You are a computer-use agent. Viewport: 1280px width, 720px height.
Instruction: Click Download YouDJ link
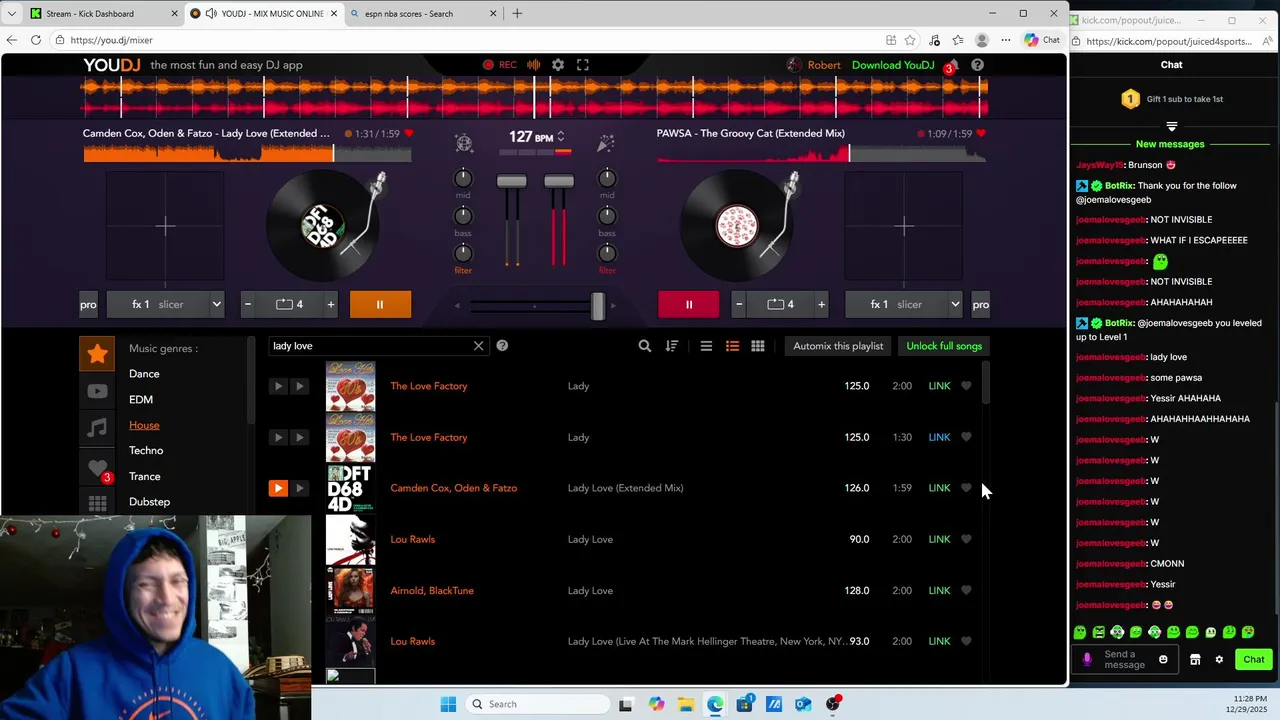pos(893,65)
